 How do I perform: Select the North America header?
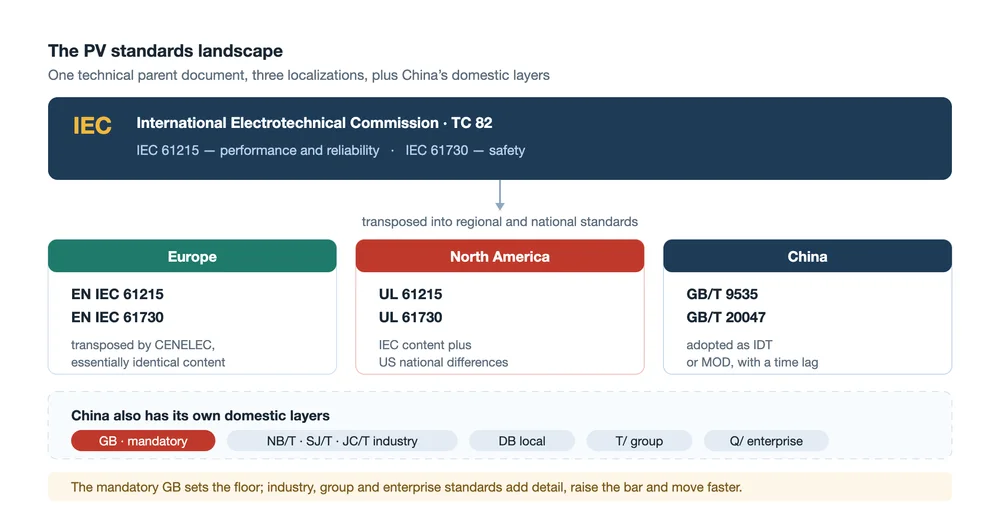(x=500, y=256)
